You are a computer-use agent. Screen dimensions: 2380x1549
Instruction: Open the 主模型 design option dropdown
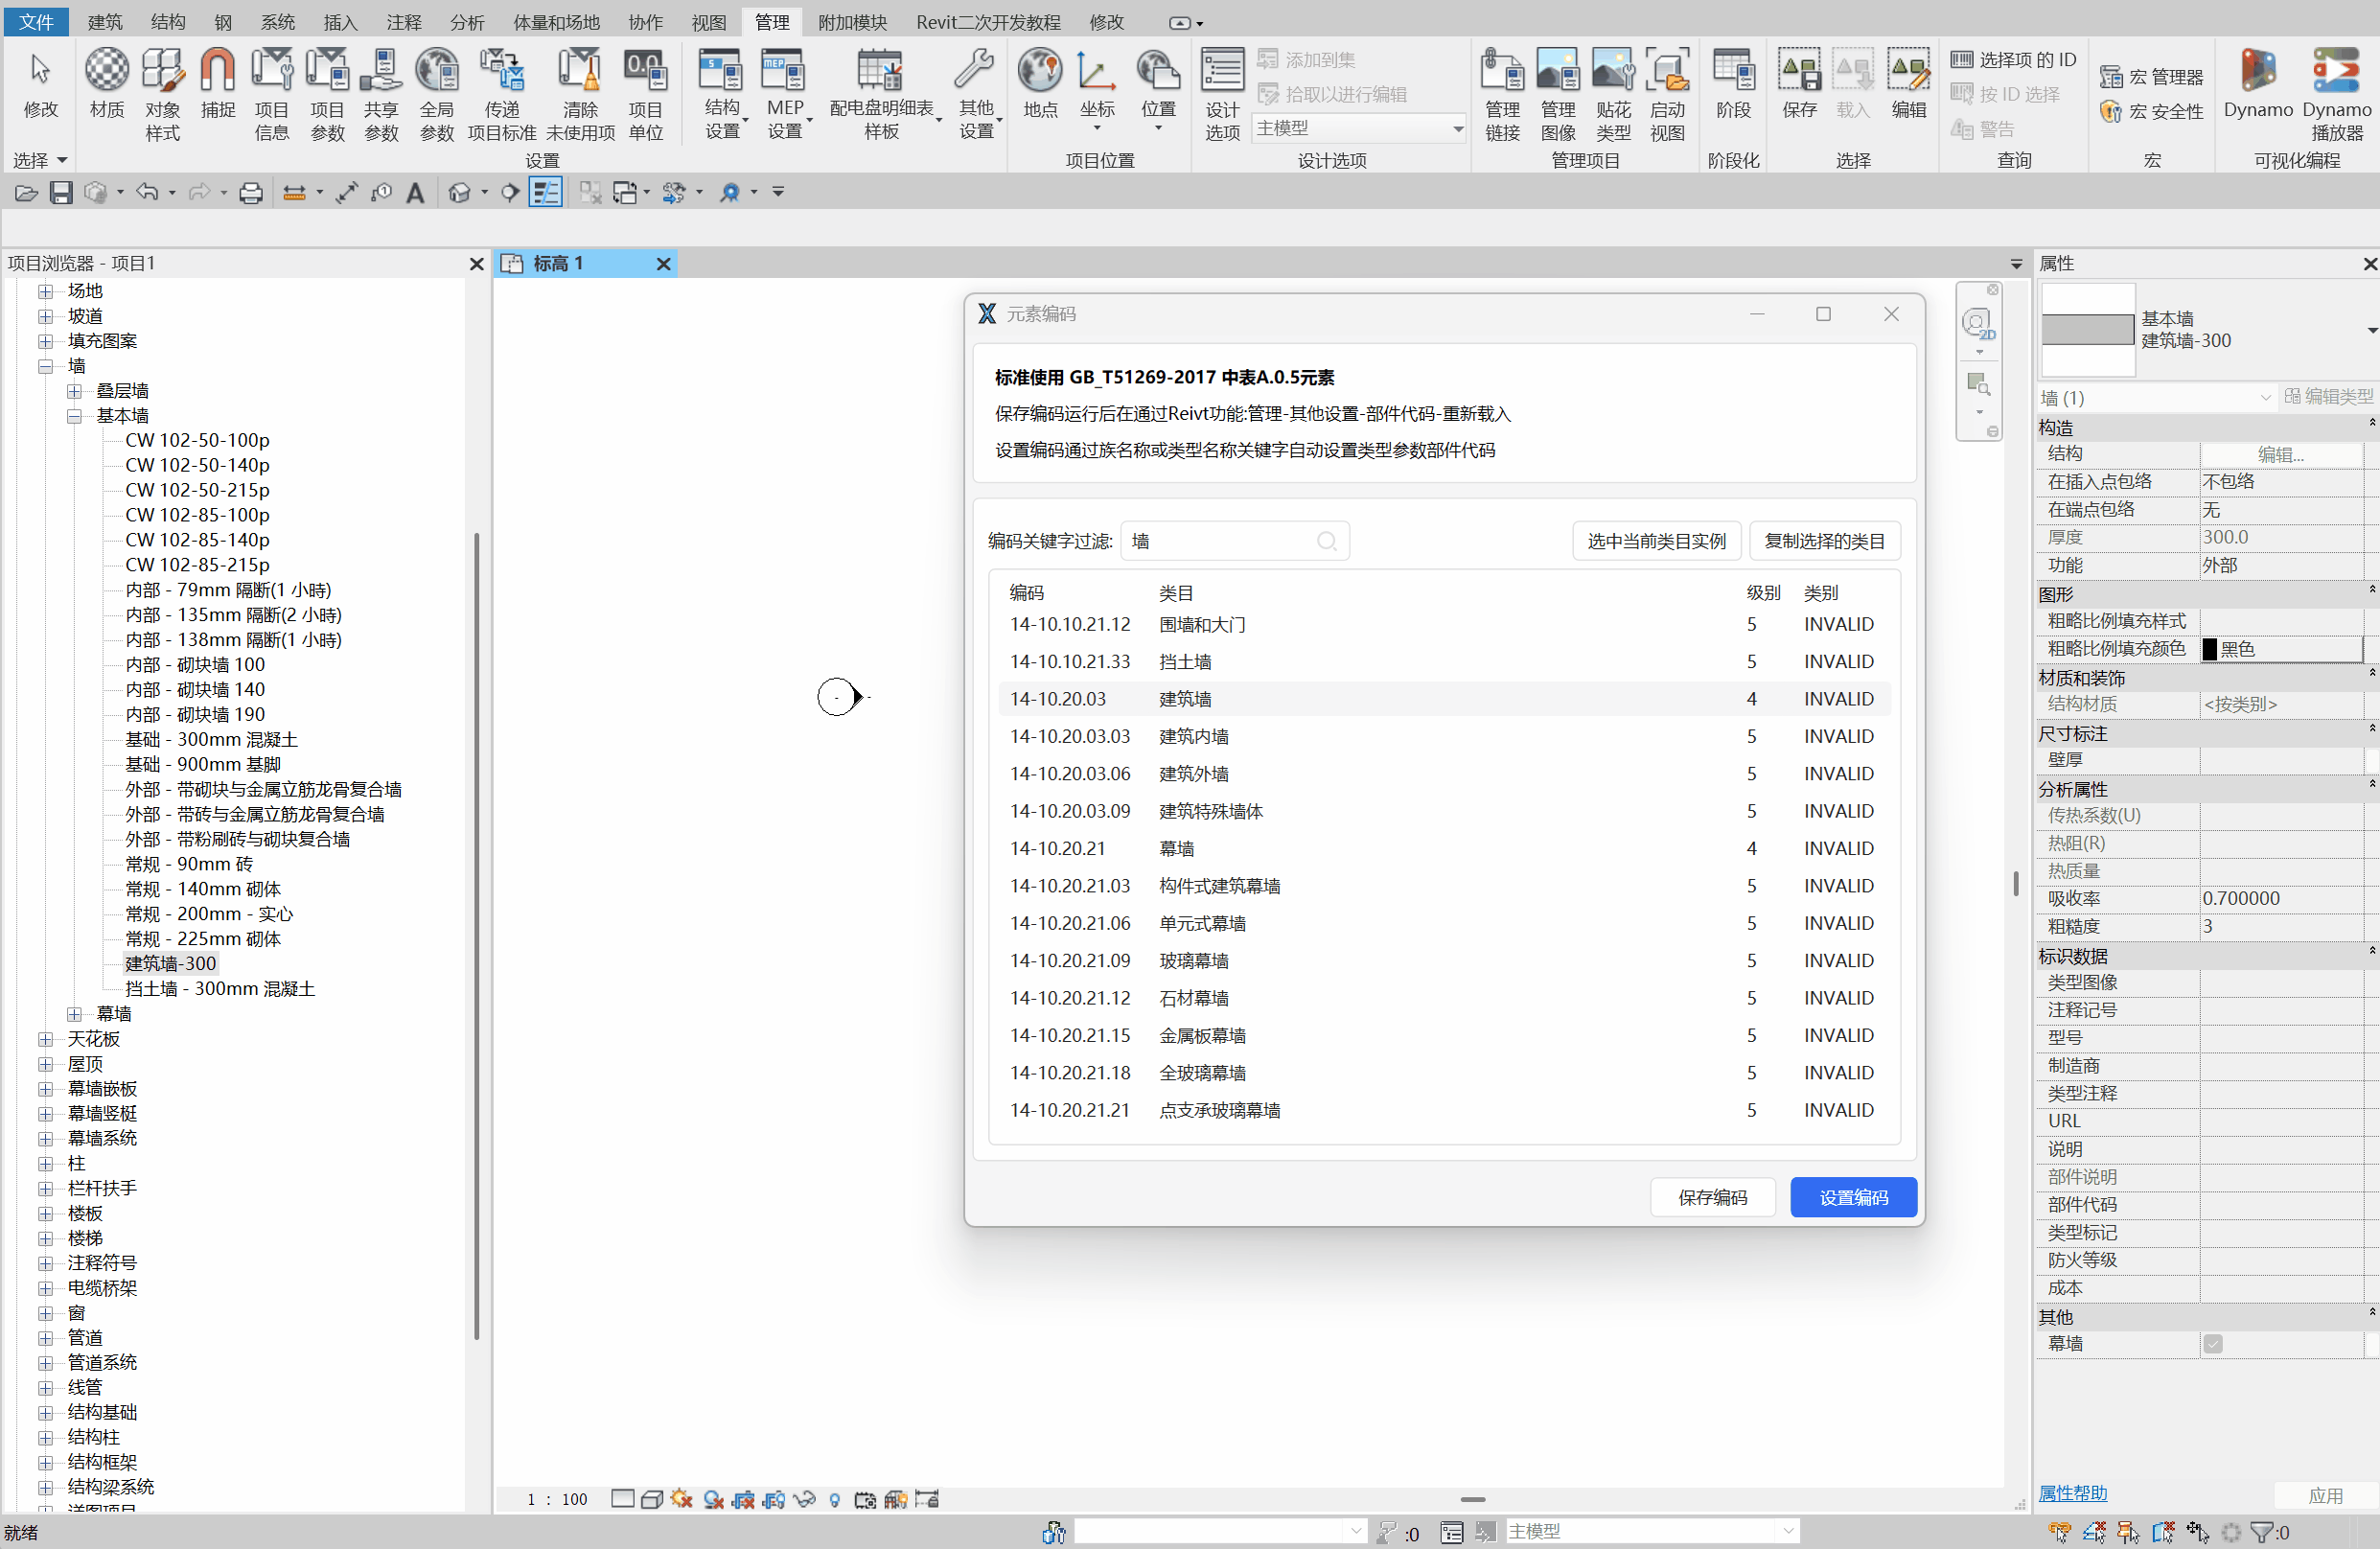click(x=1358, y=128)
